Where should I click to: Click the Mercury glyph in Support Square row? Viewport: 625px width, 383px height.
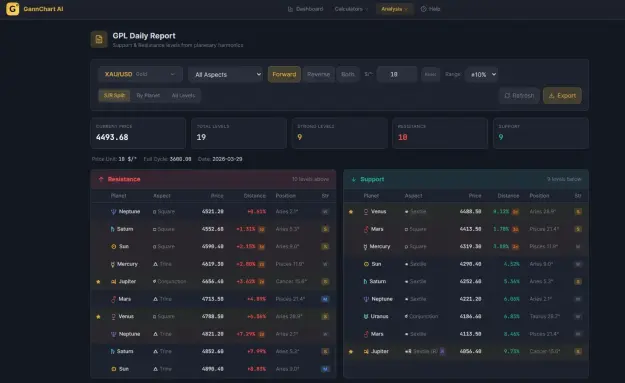pos(365,247)
